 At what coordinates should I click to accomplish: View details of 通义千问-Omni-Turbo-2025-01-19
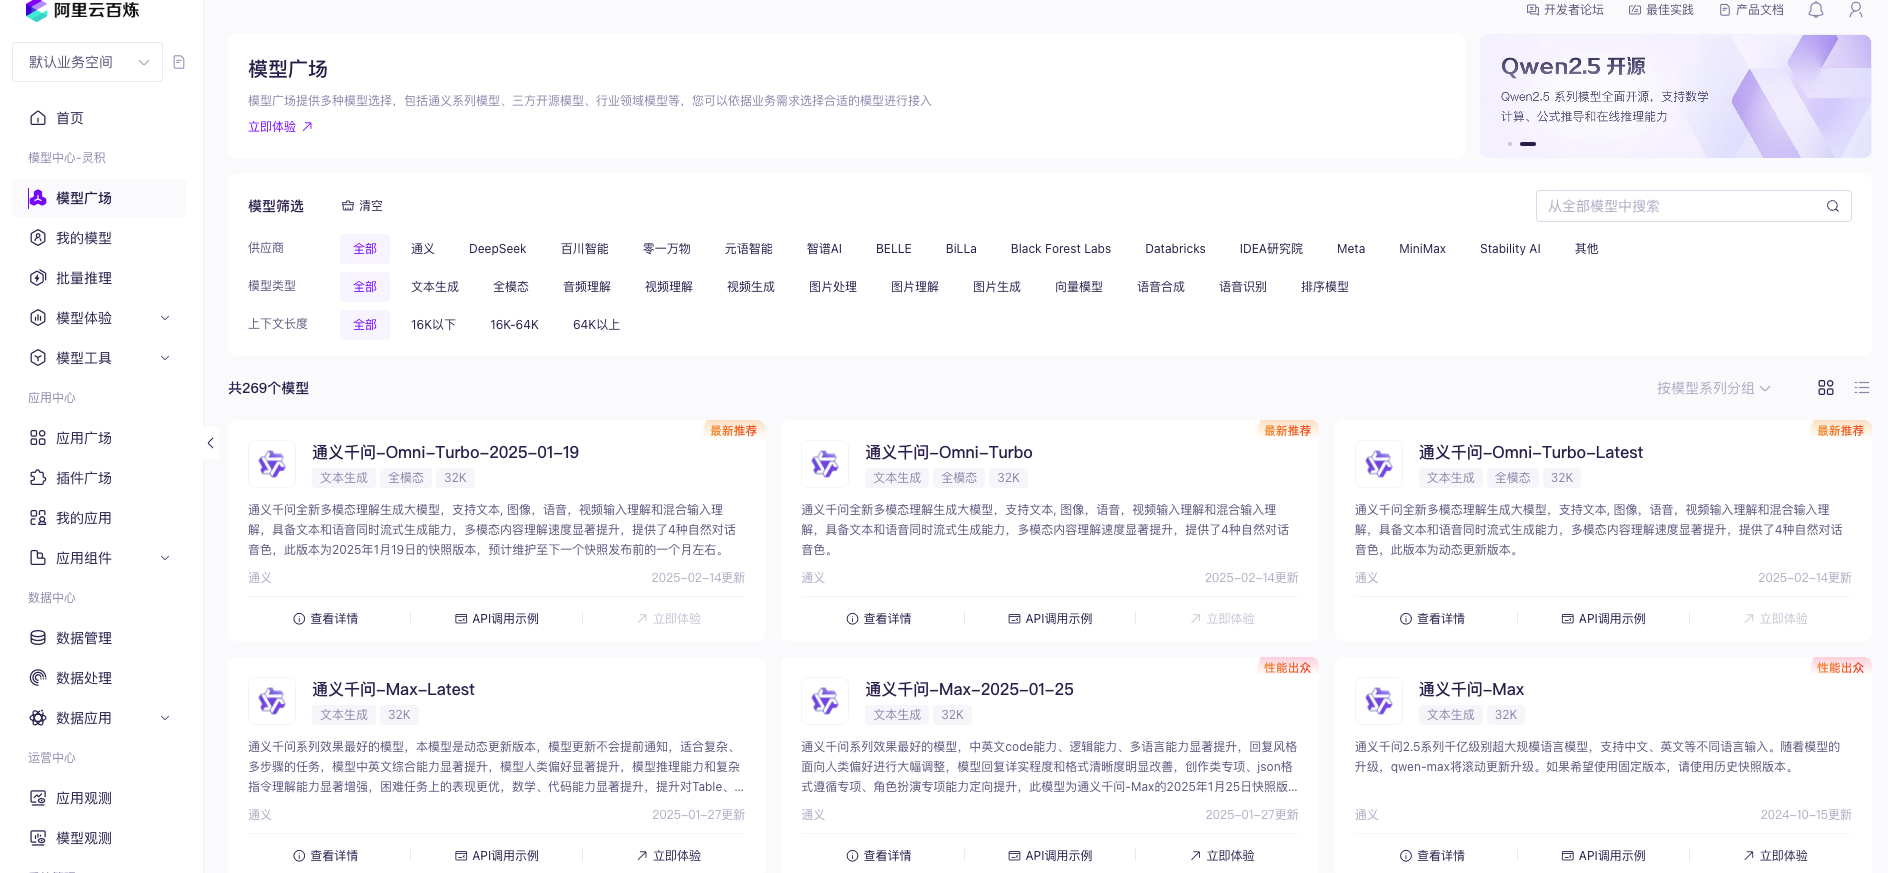tap(325, 619)
